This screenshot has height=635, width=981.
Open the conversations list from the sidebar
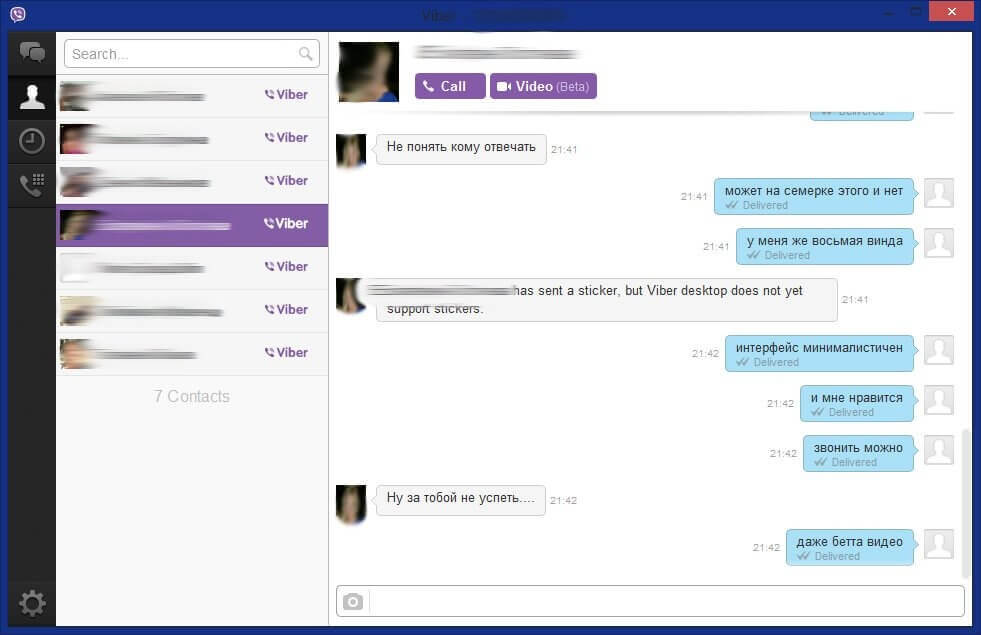tap(32, 53)
